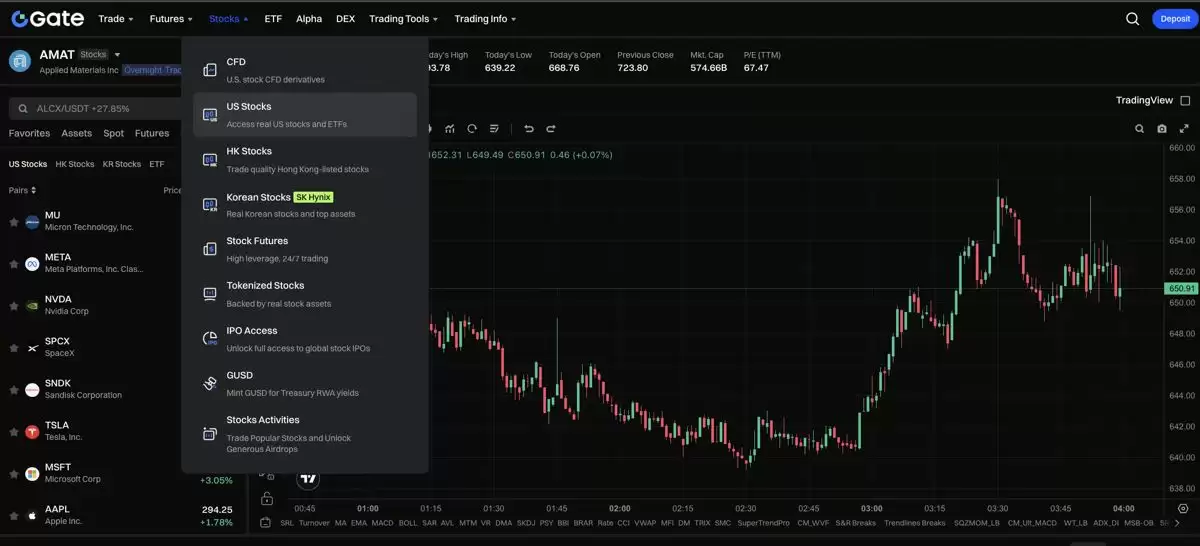Open the AMAT symbol selector arrow
The width and height of the screenshot is (1200, 546).
click(x=117, y=55)
